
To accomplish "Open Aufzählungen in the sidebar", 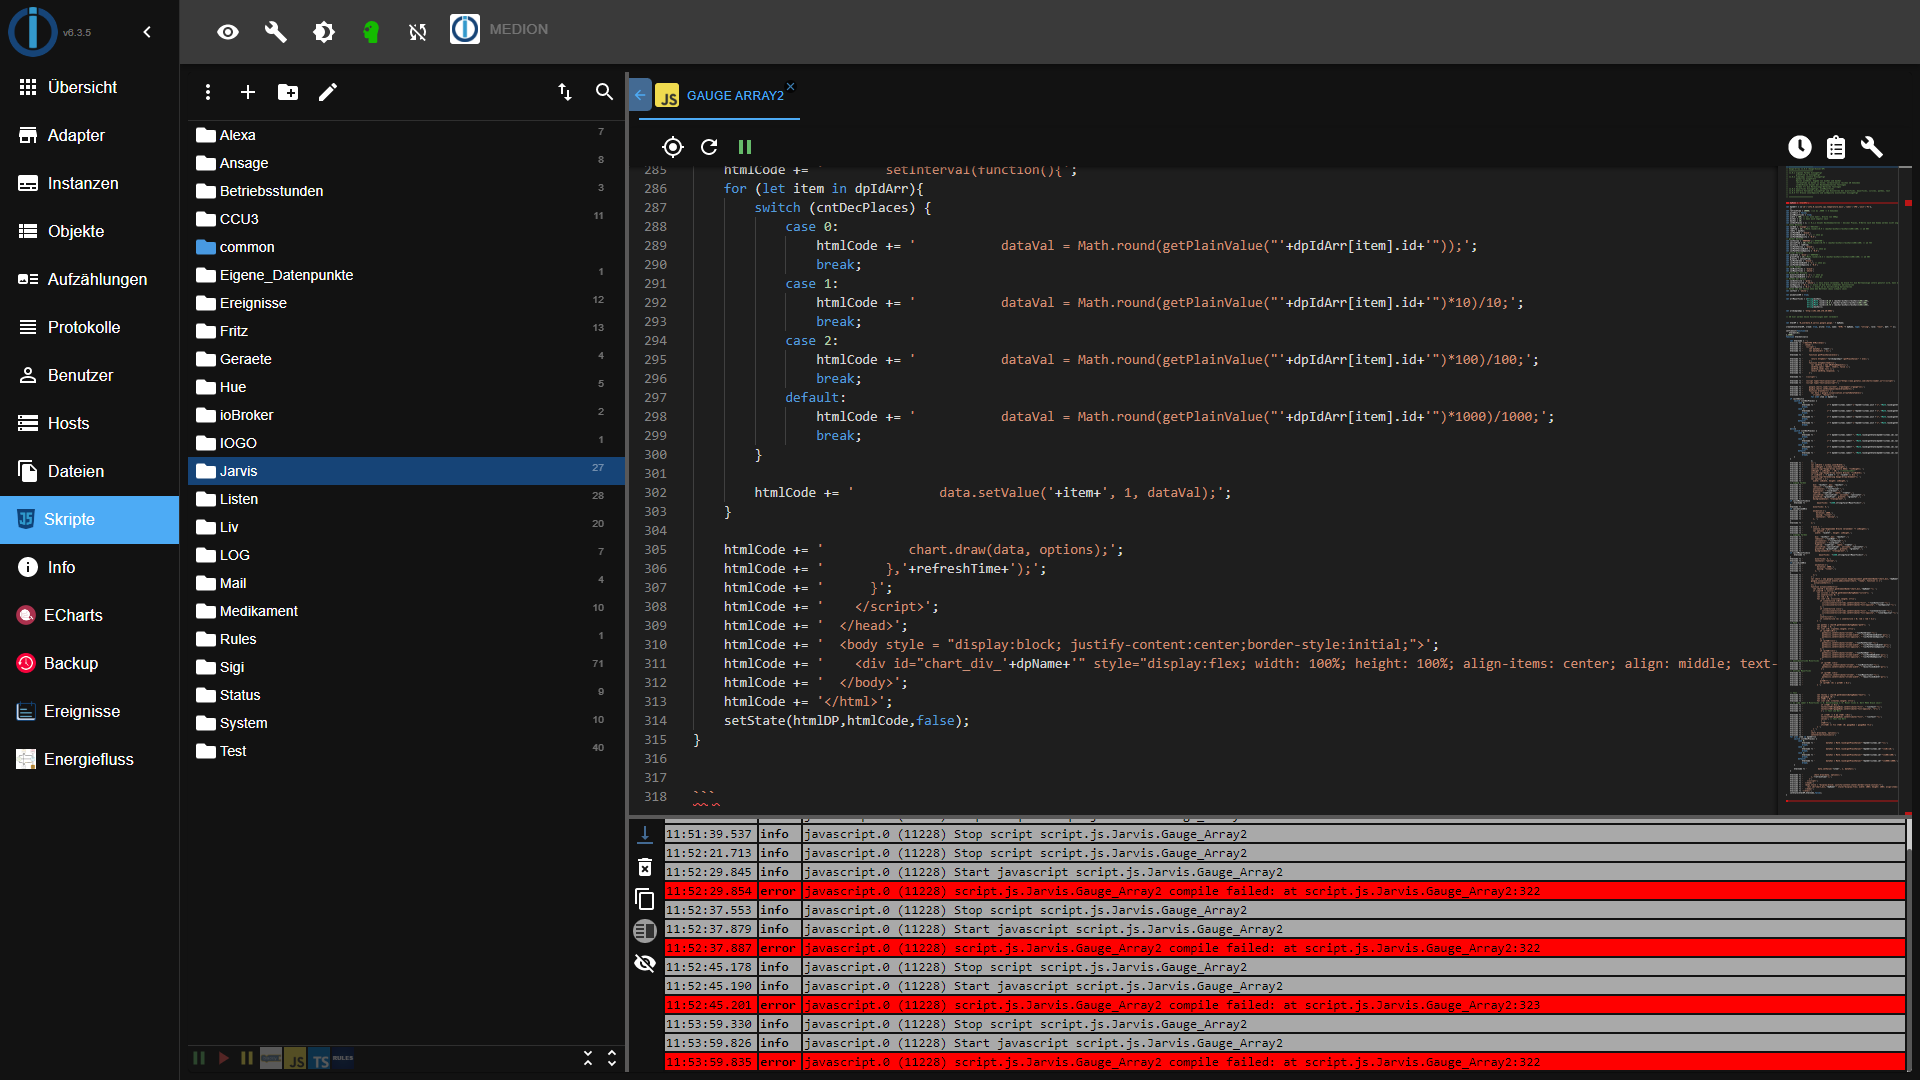I will click(90, 279).
